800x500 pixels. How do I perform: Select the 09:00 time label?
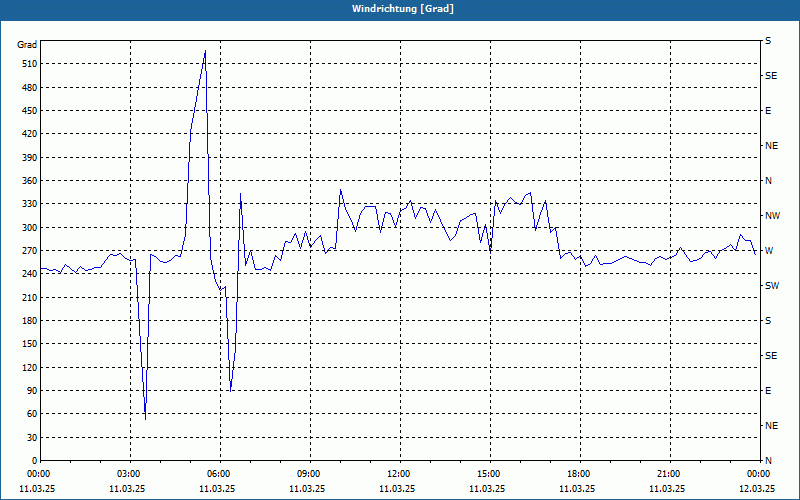click(310, 474)
